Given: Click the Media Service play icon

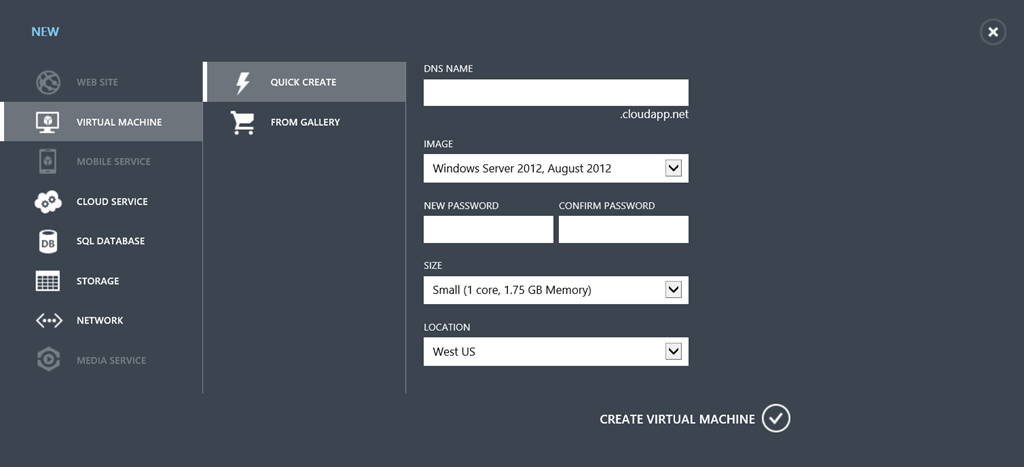Looking at the screenshot, I should (x=48, y=360).
